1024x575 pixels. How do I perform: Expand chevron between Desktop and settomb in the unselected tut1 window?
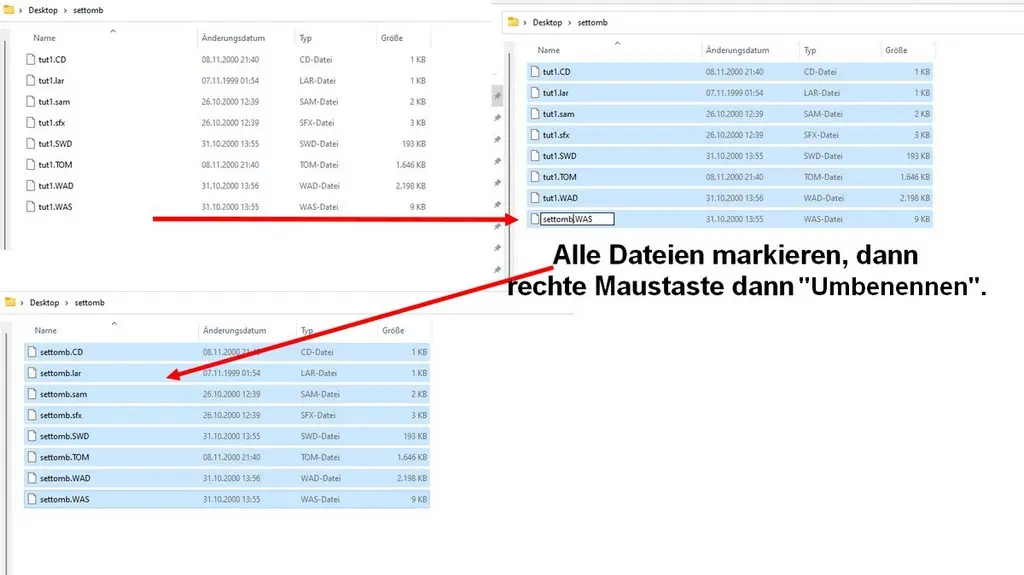click(x=65, y=10)
